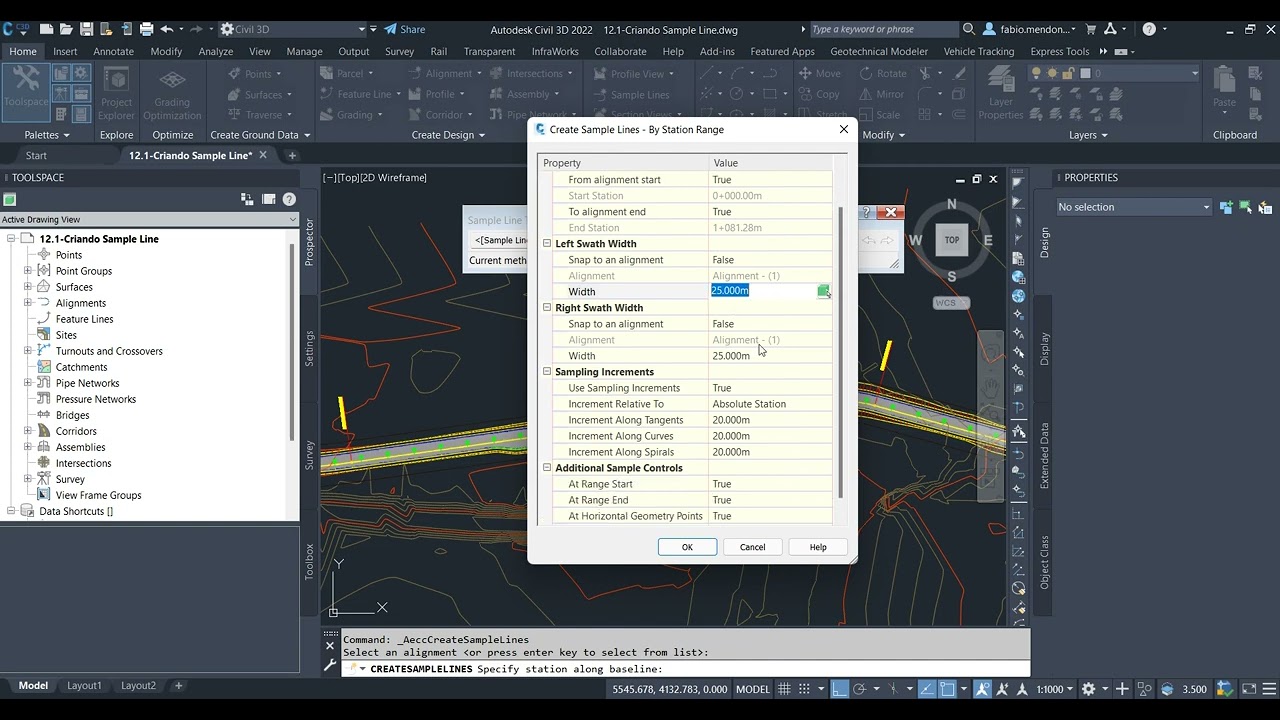The height and width of the screenshot is (720, 1280).
Task: Click OK in Create Sample Lines dialog
Action: [x=687, y=547]
